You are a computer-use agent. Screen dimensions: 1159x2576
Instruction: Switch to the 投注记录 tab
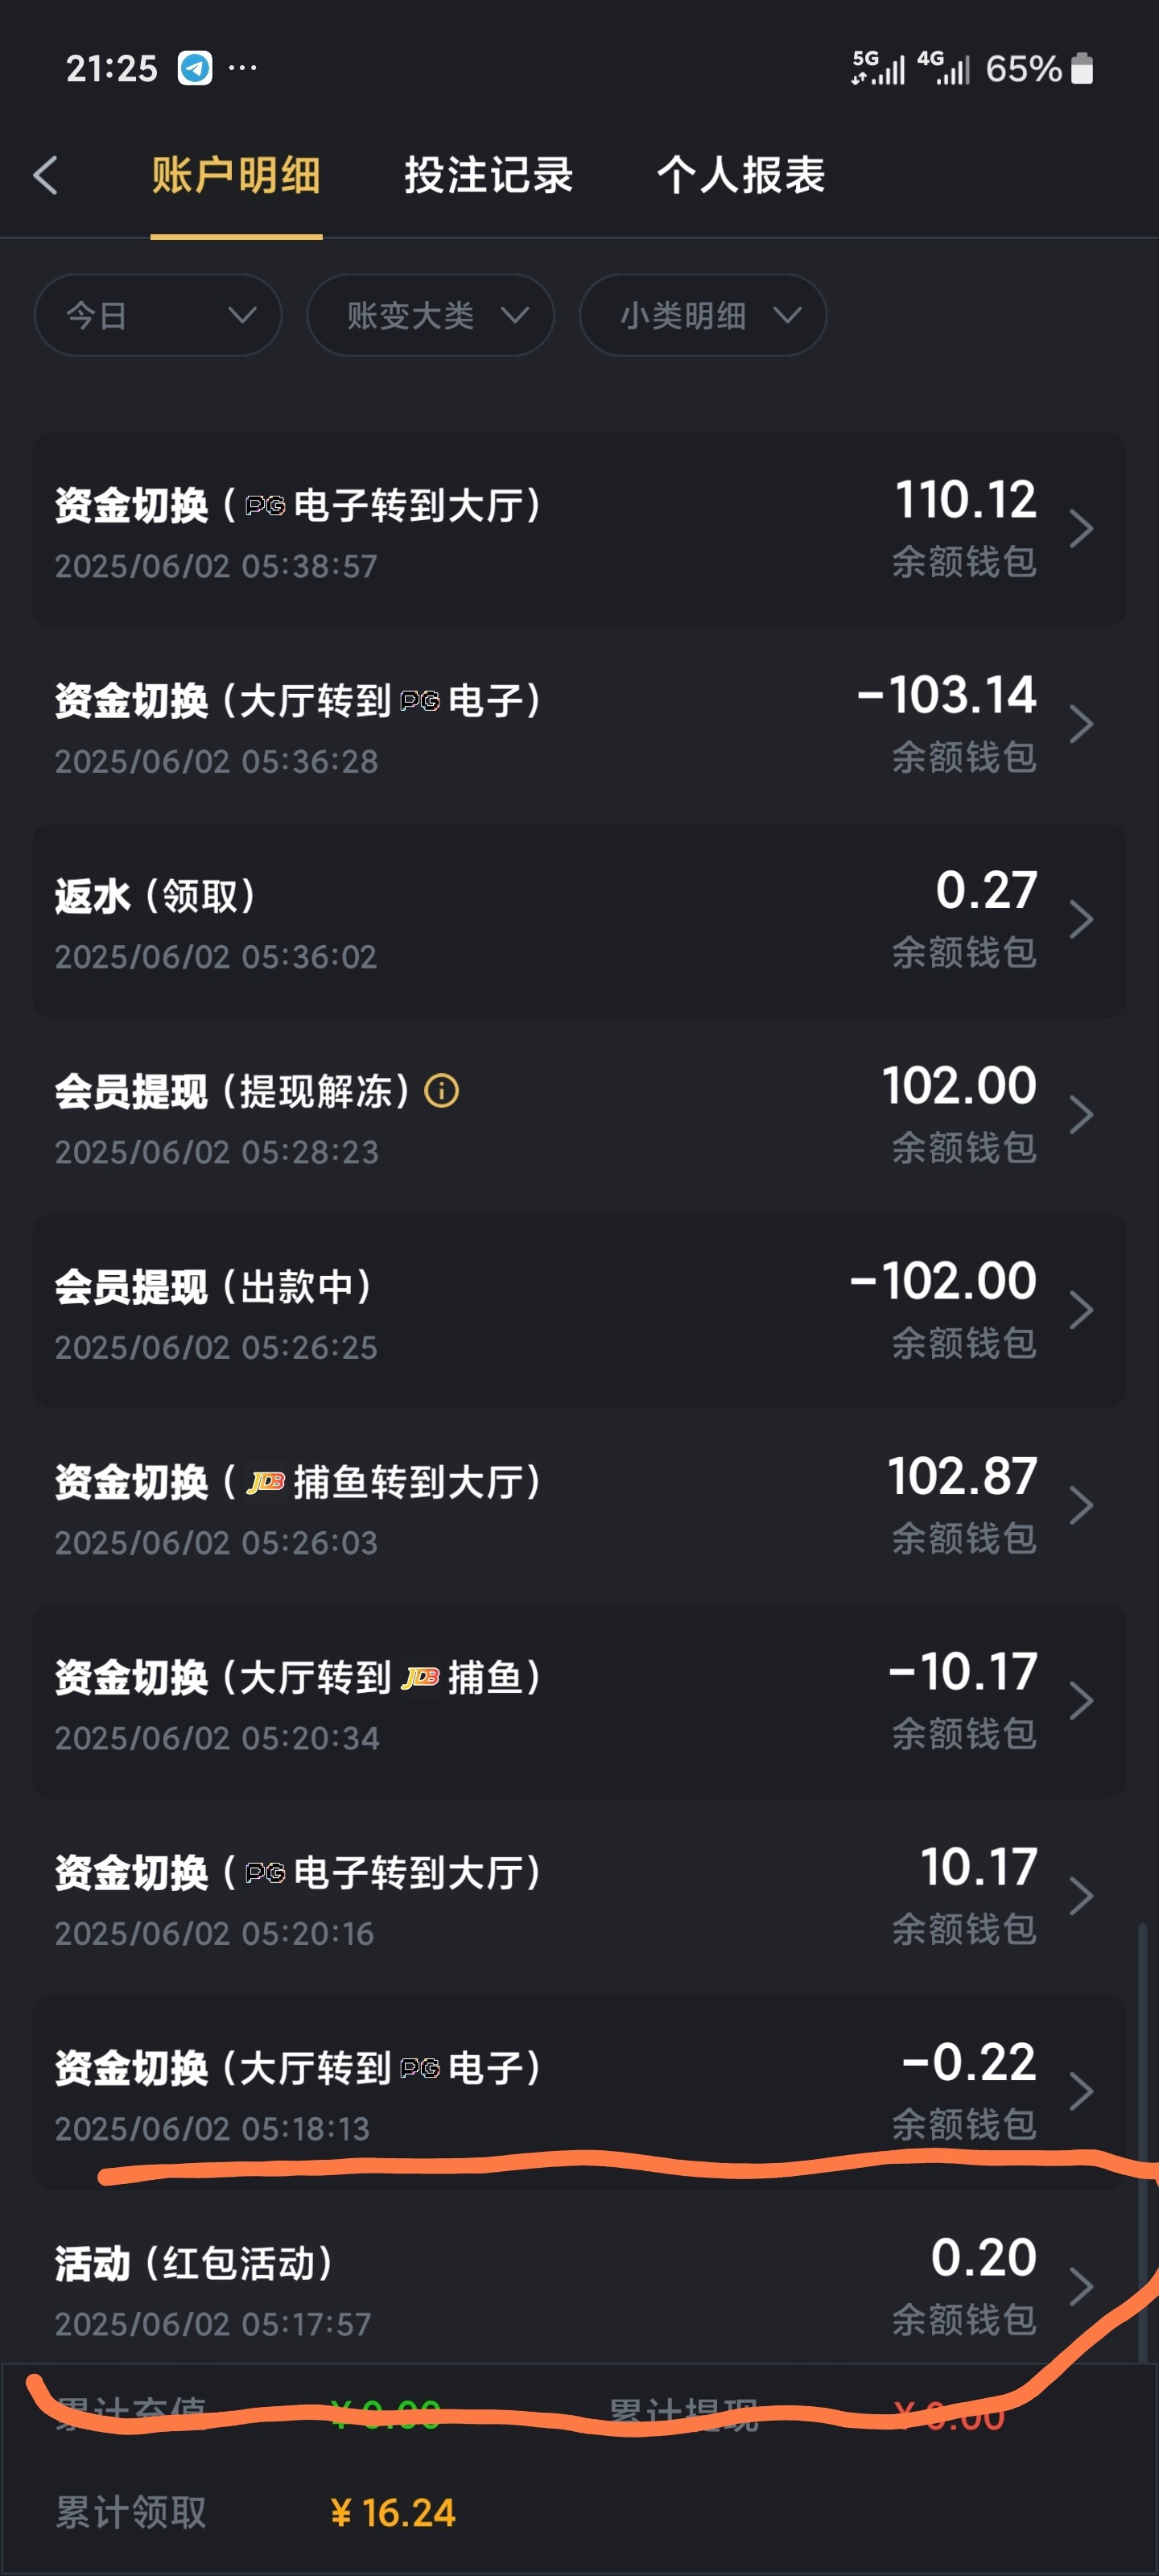pos(488,175)
